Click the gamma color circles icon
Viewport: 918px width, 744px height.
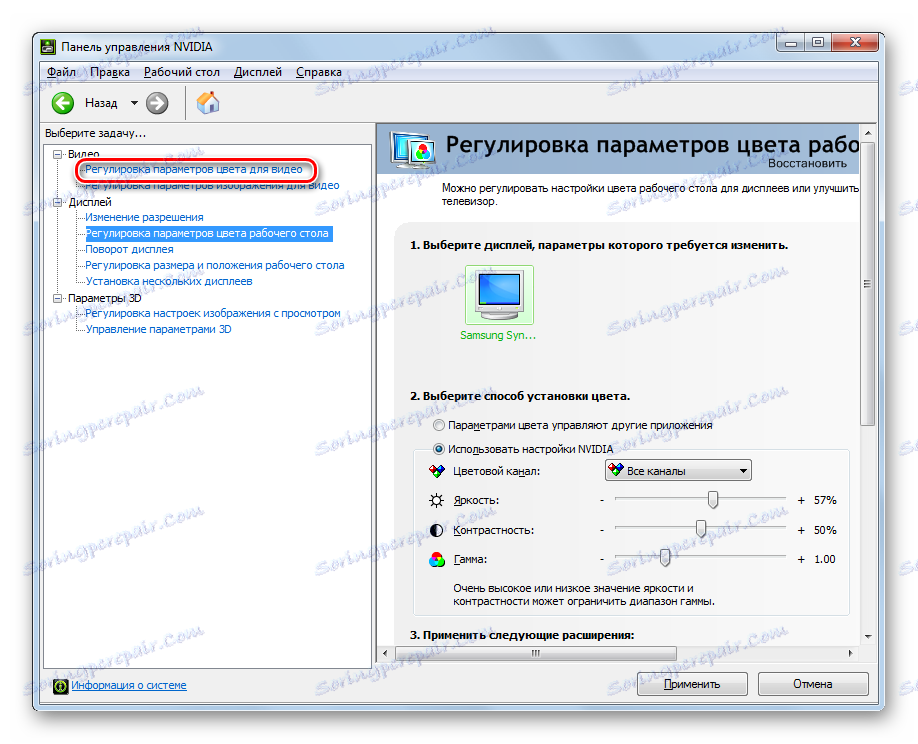click(x=437, y=560)
